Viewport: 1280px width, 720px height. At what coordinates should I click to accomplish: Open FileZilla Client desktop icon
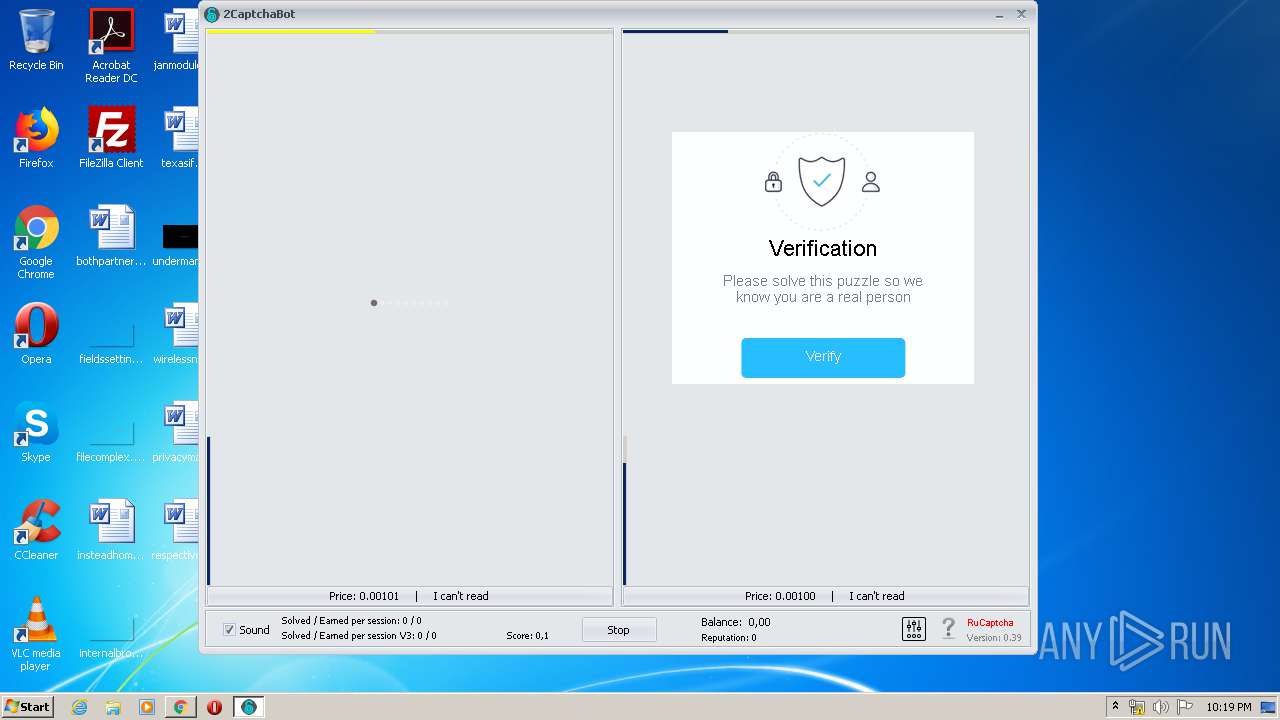111,138
